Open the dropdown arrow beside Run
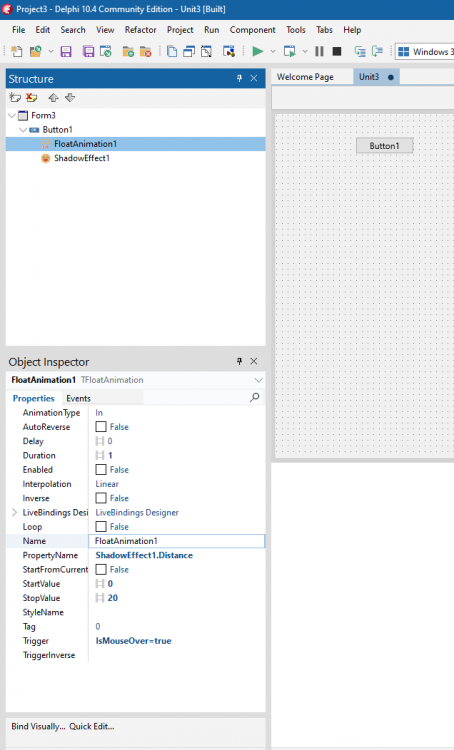Viewport: 454px width, 750px height. coord(273,51)
